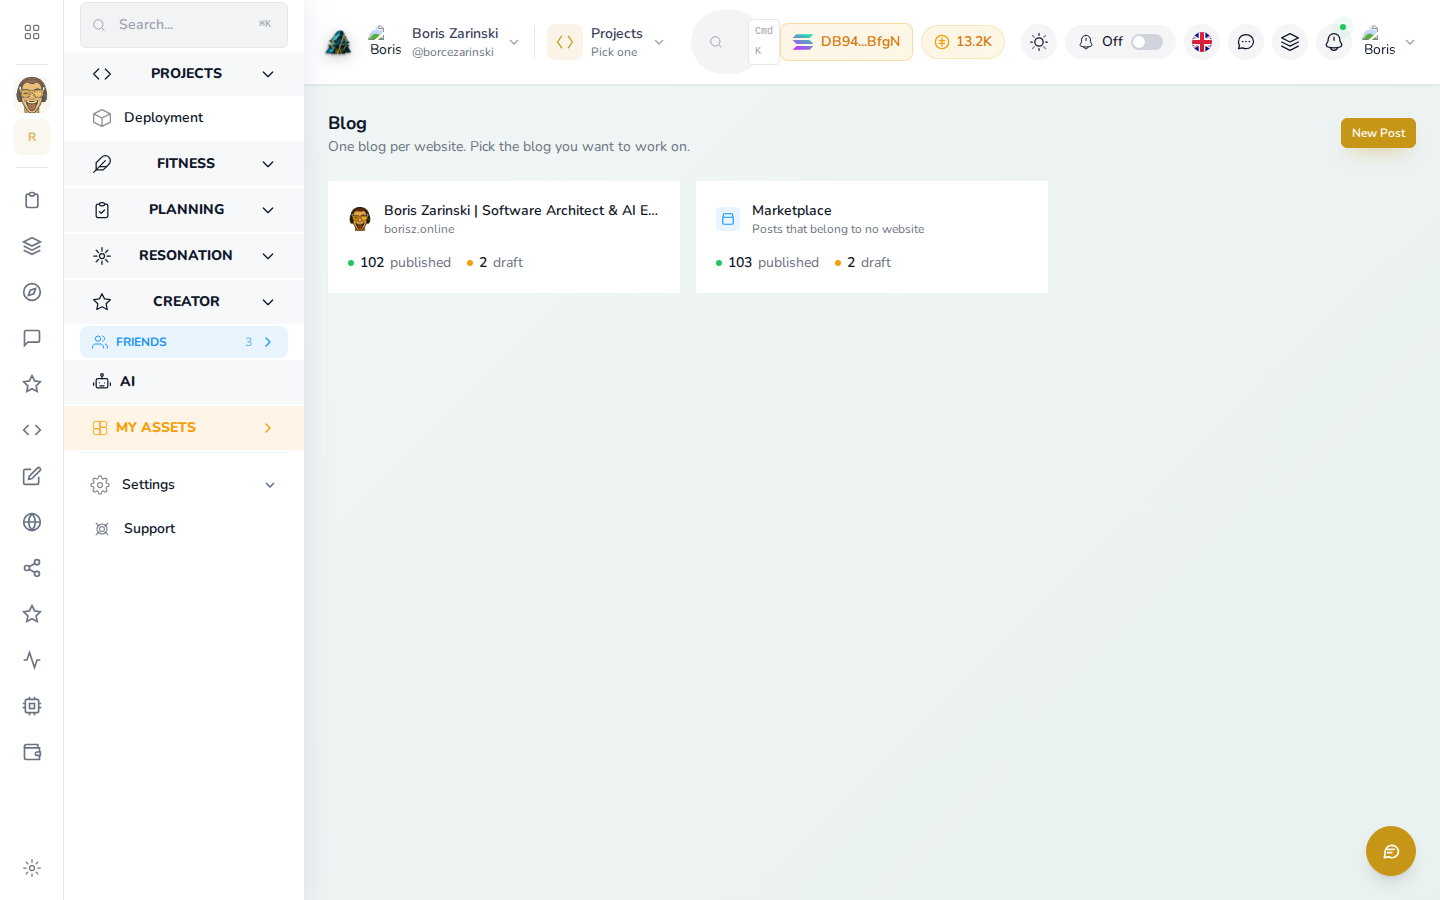
Task: Click the New Post button
Action: pyautogui.click(x=1378, y=133)
